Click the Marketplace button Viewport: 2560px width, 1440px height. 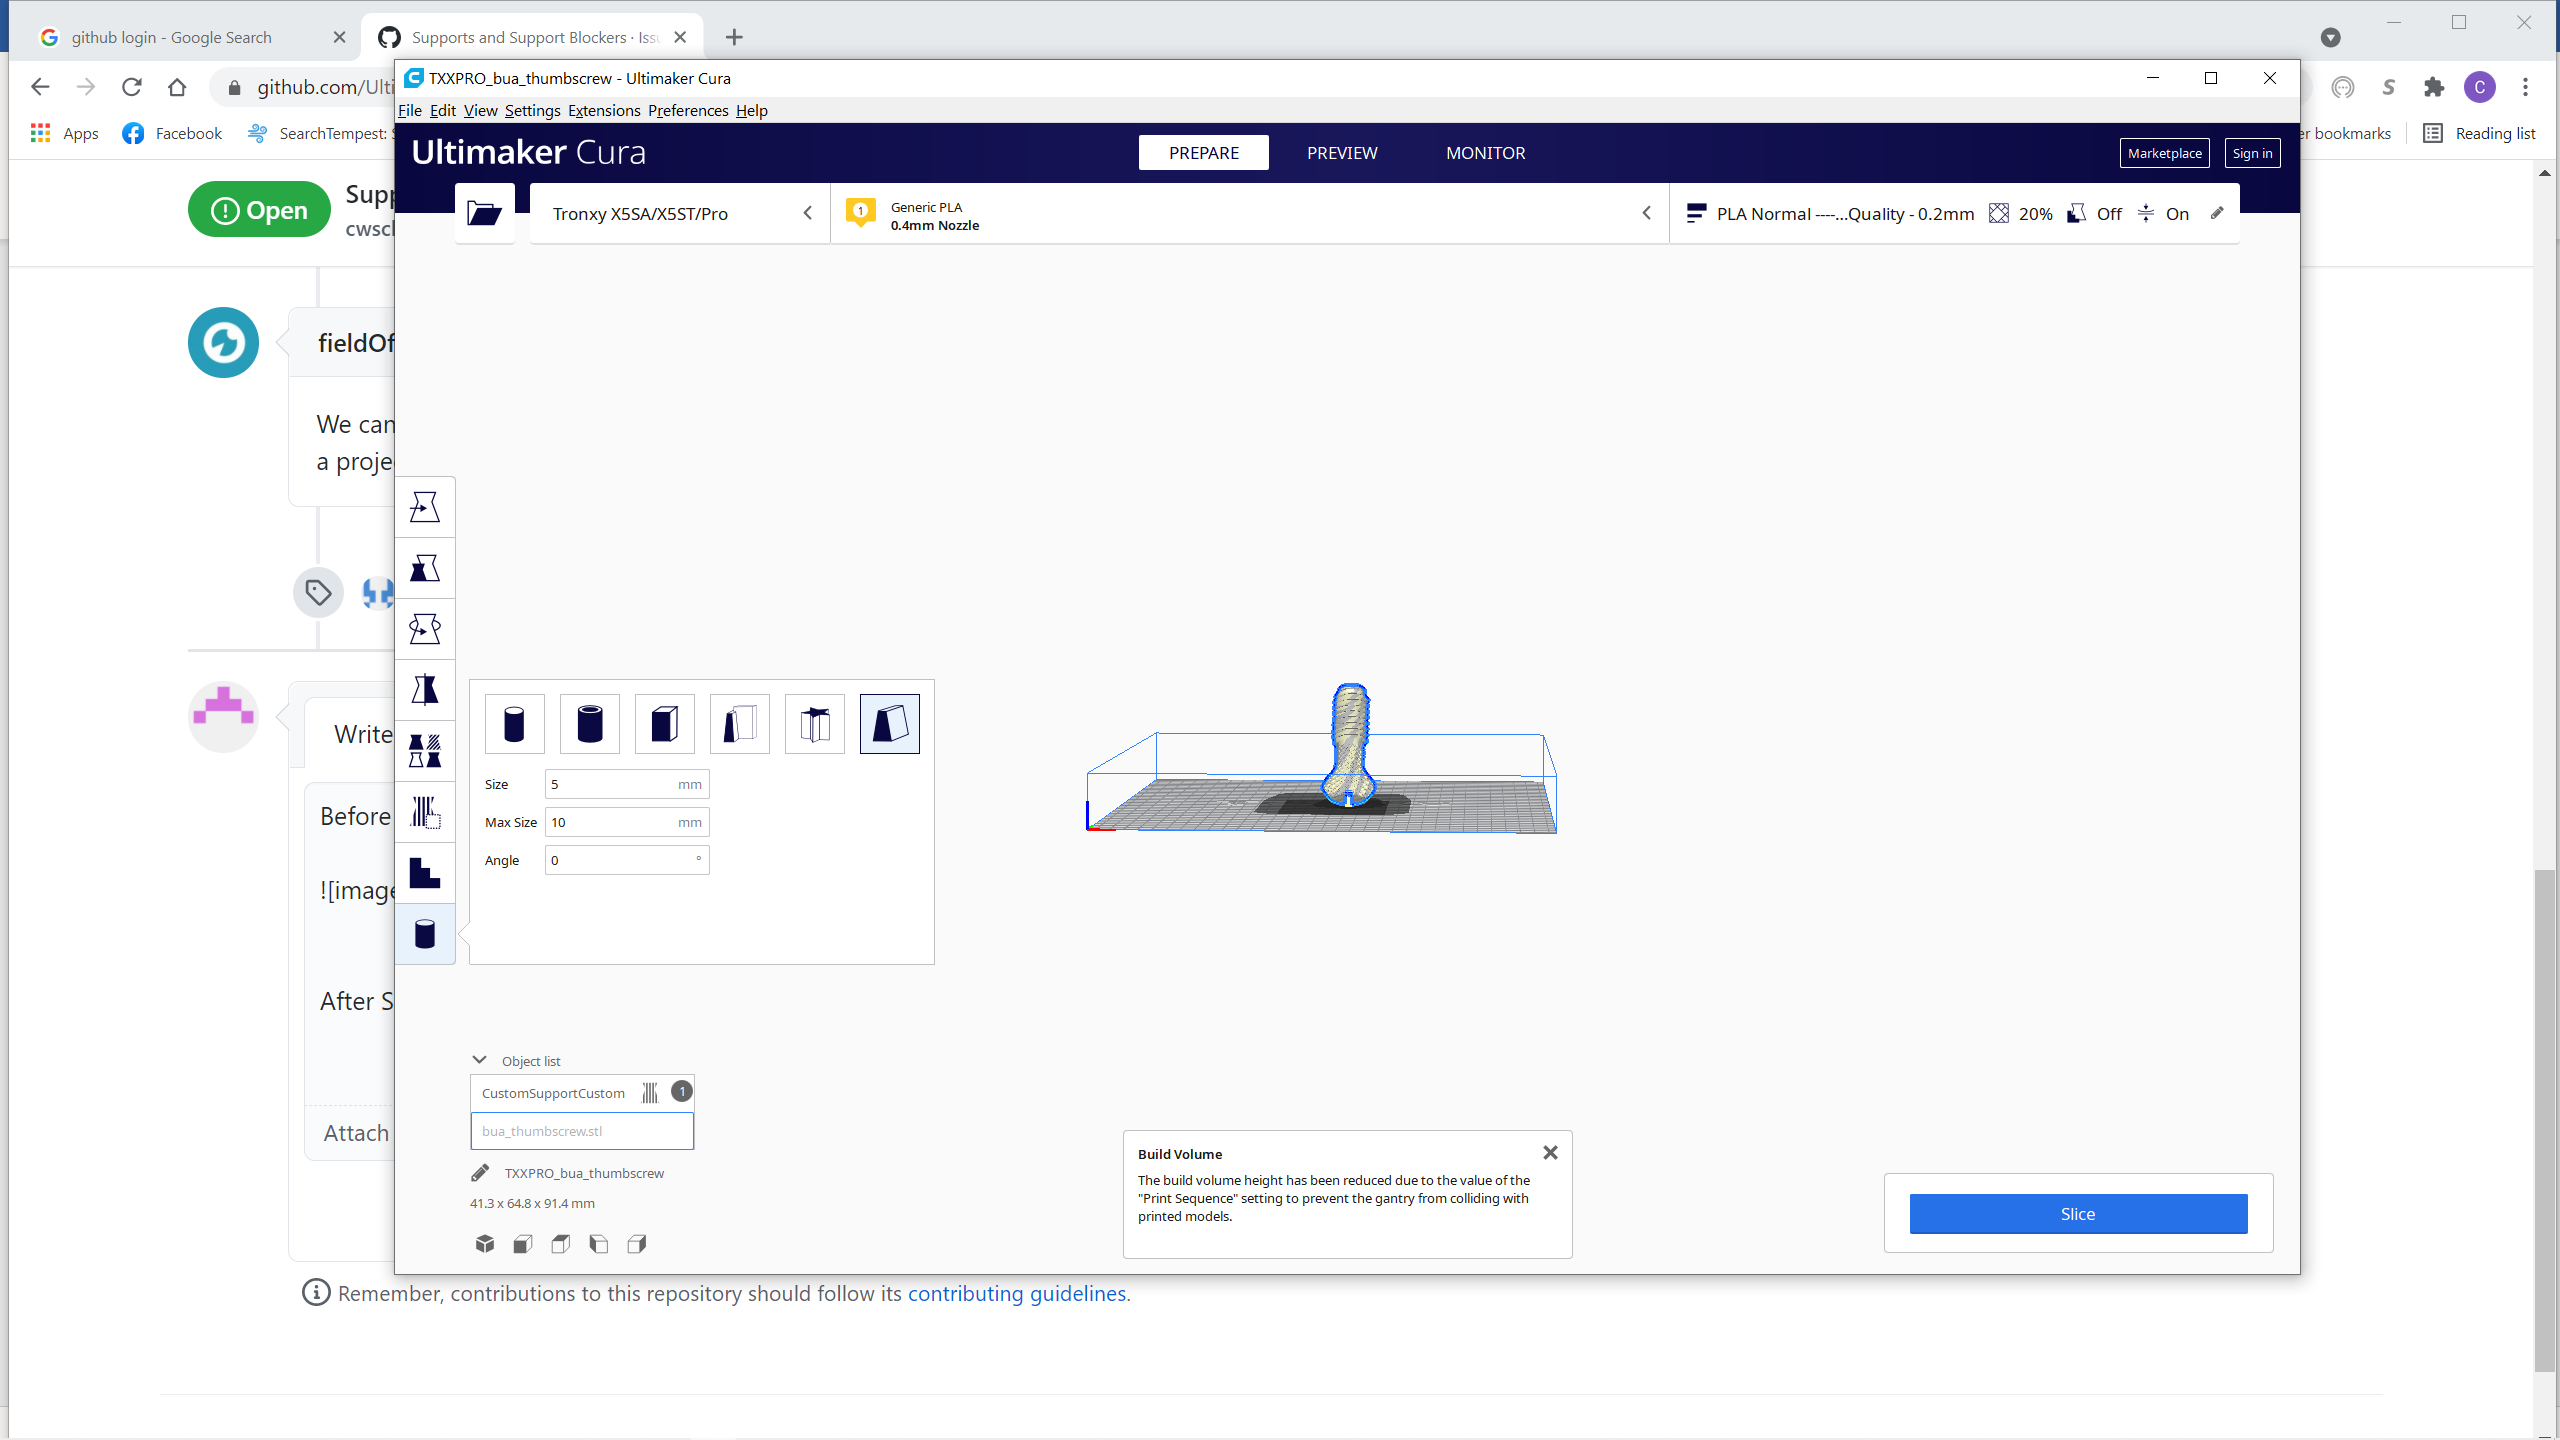pyautogui.click(x=2164, y=152)
